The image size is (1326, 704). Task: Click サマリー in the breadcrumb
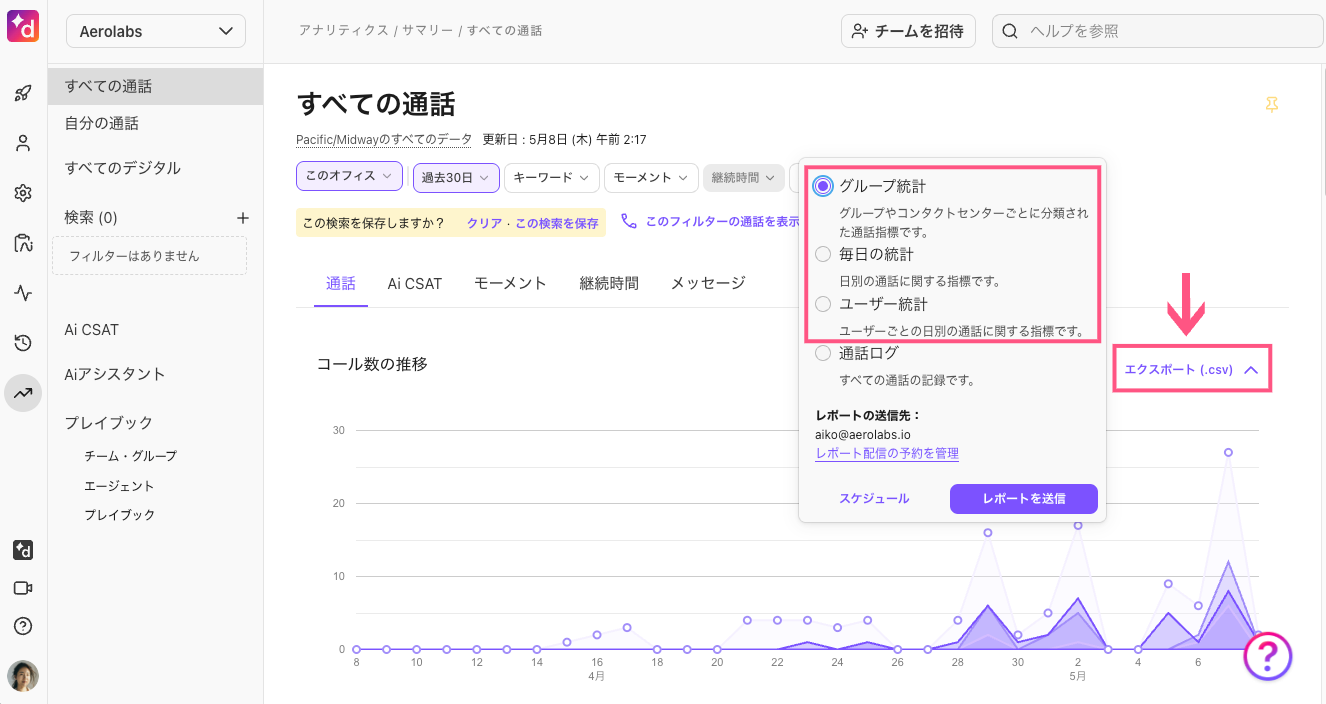tap(429, 31)
